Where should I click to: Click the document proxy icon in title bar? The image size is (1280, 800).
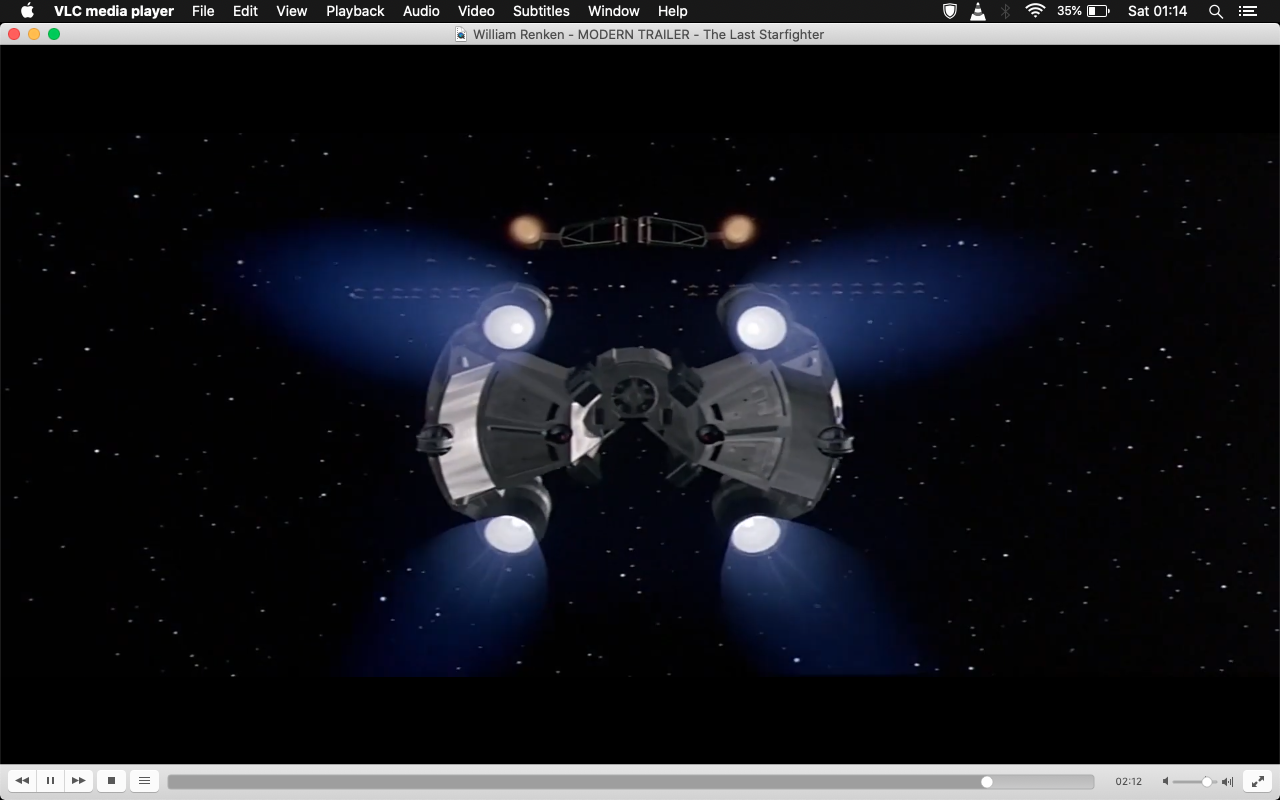[x=461, y=34]
